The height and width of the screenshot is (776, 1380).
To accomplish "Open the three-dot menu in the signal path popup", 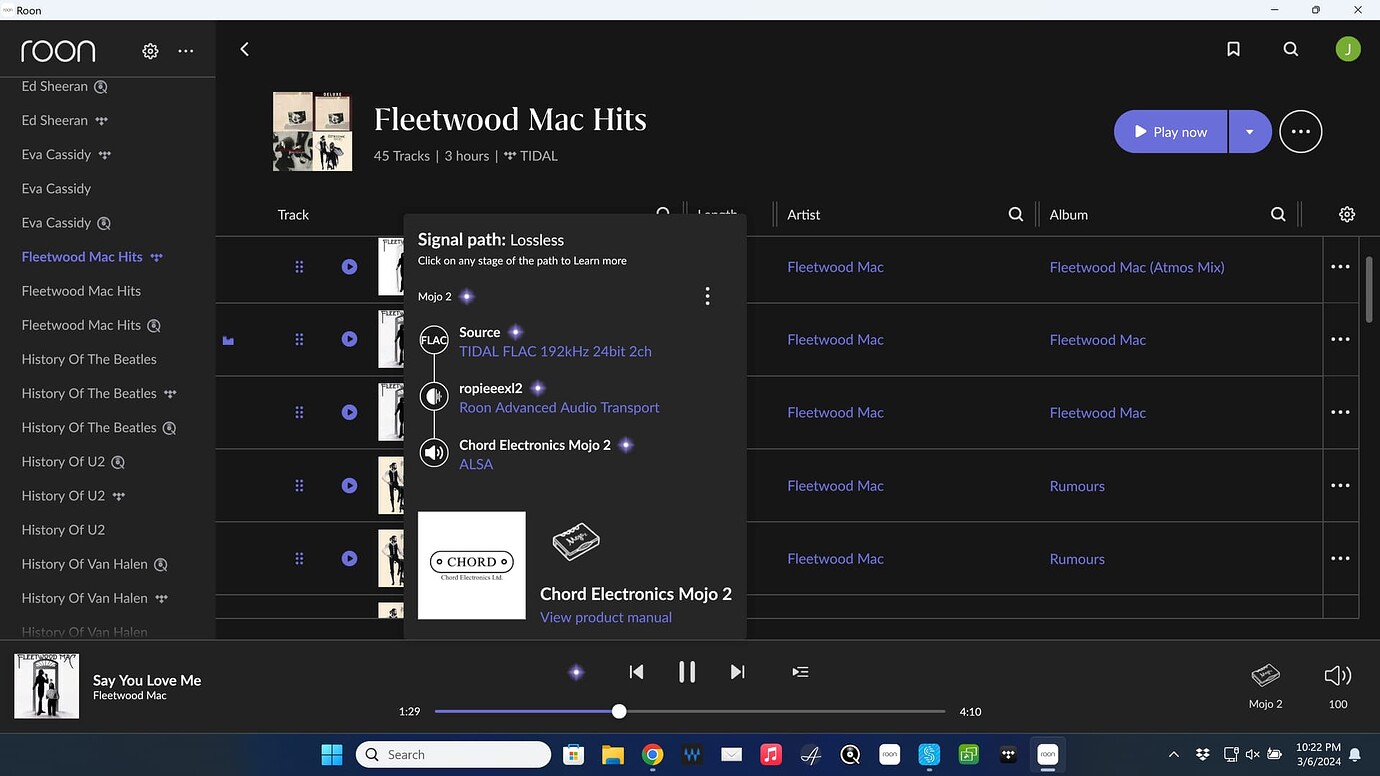I will [707, 295].
